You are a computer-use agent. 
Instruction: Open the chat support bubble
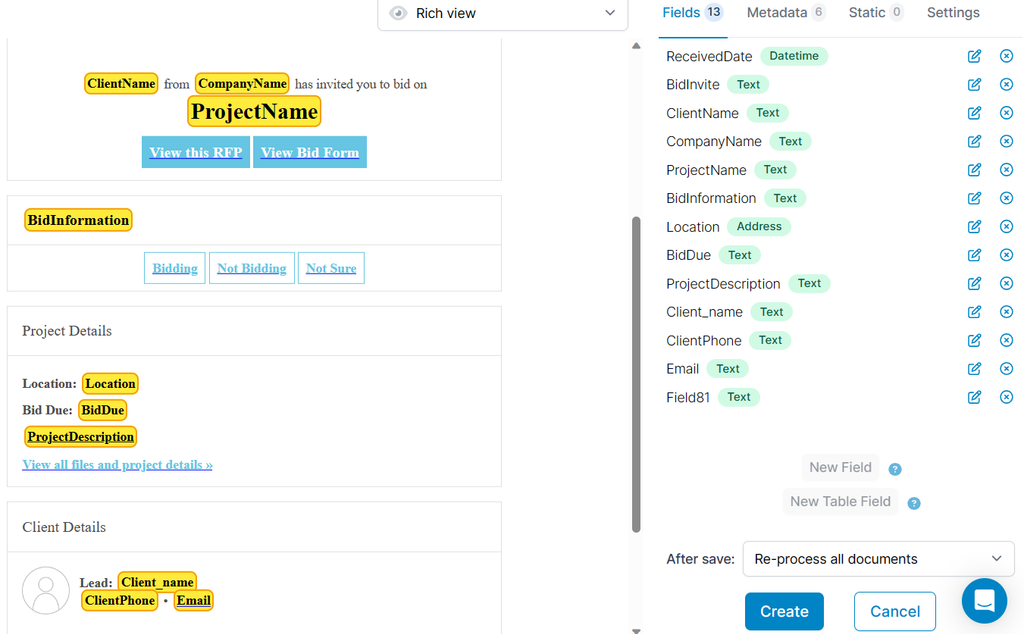[x=984, y=601]
